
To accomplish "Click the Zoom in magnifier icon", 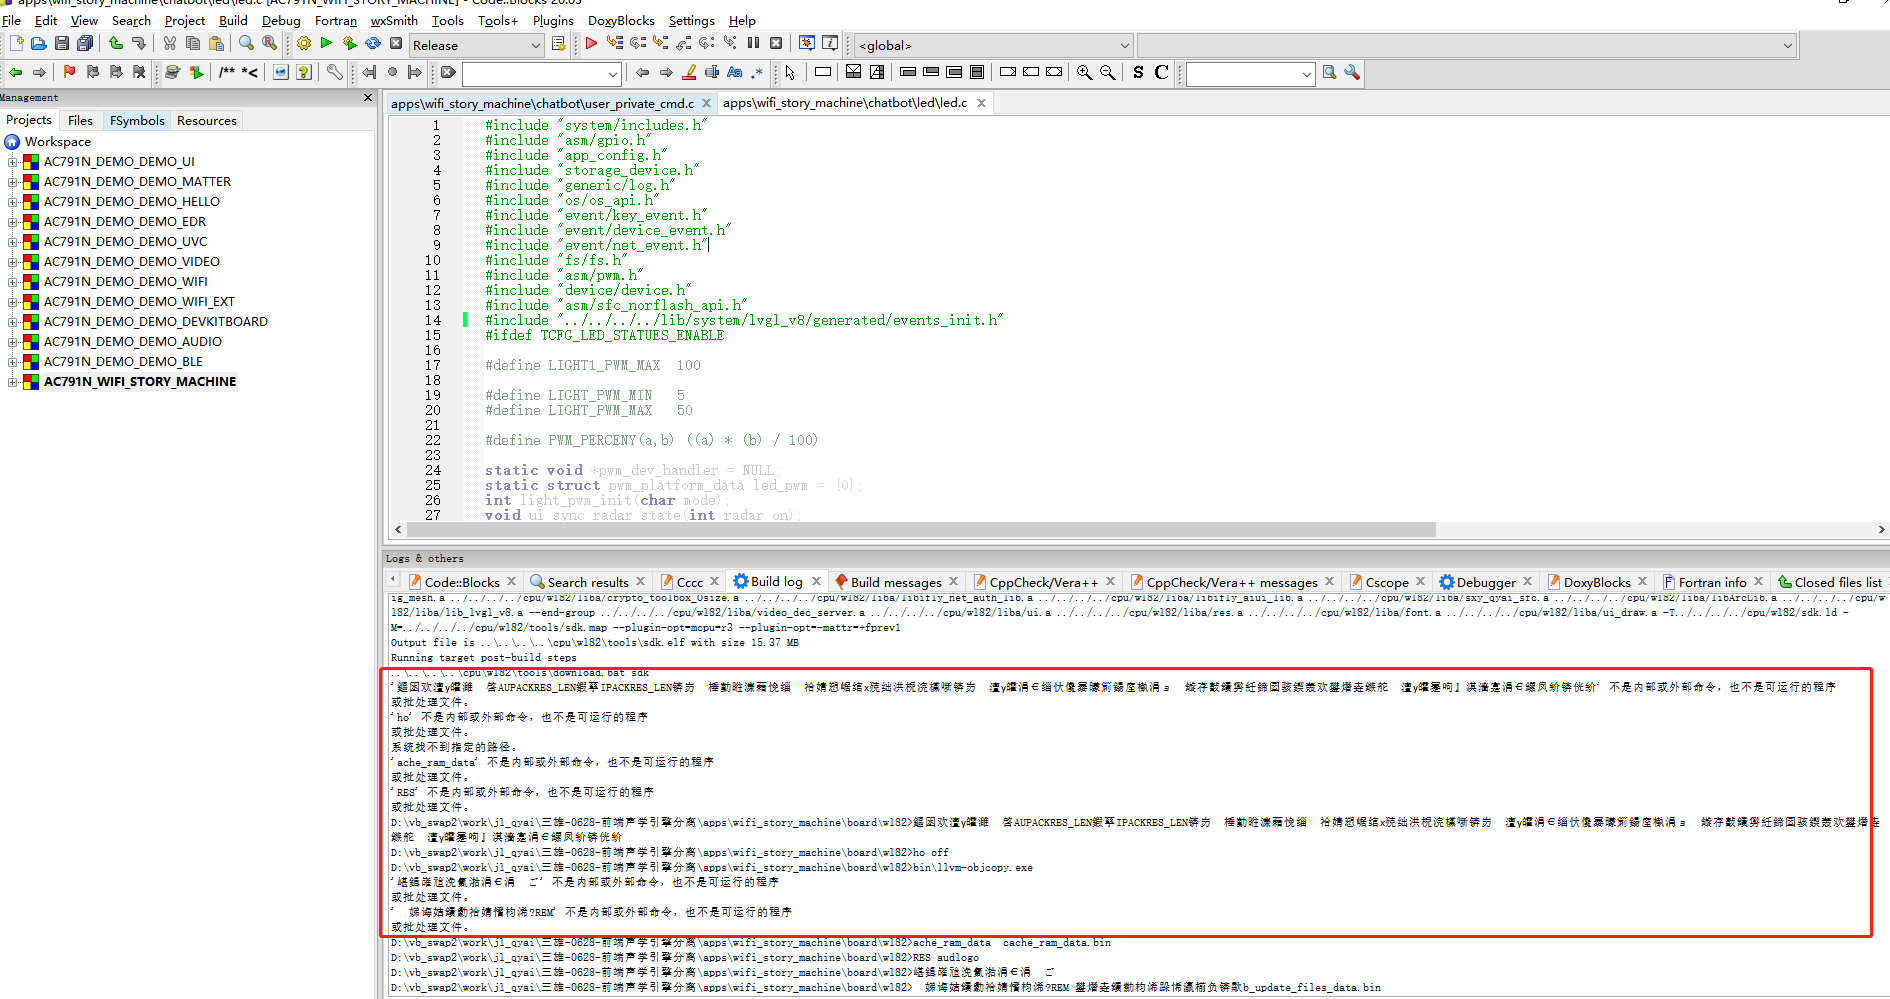I will pos(1084,72).
